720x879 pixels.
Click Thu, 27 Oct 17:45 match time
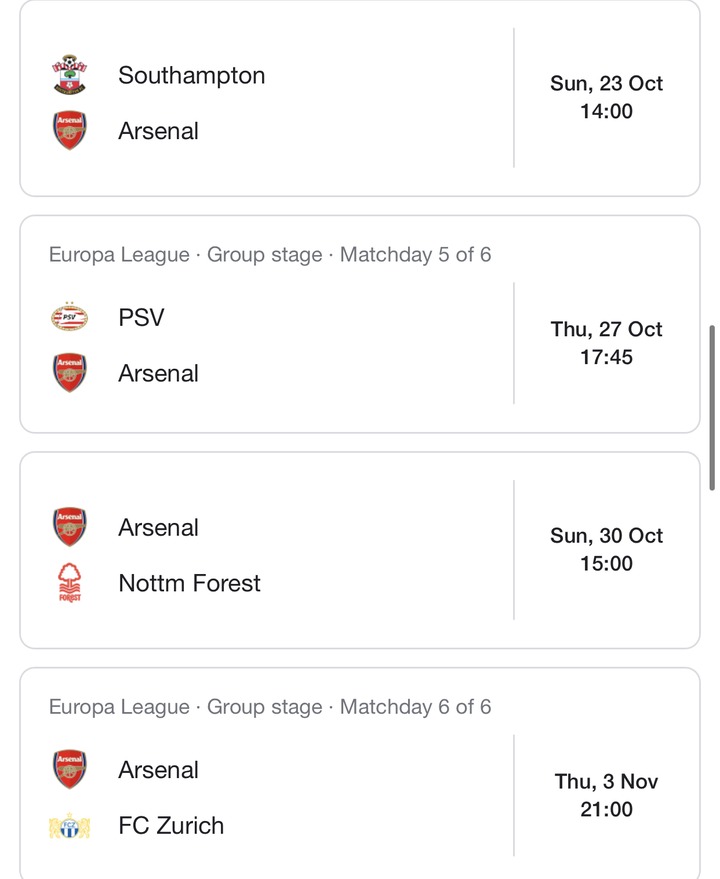[x=606, y=343]
